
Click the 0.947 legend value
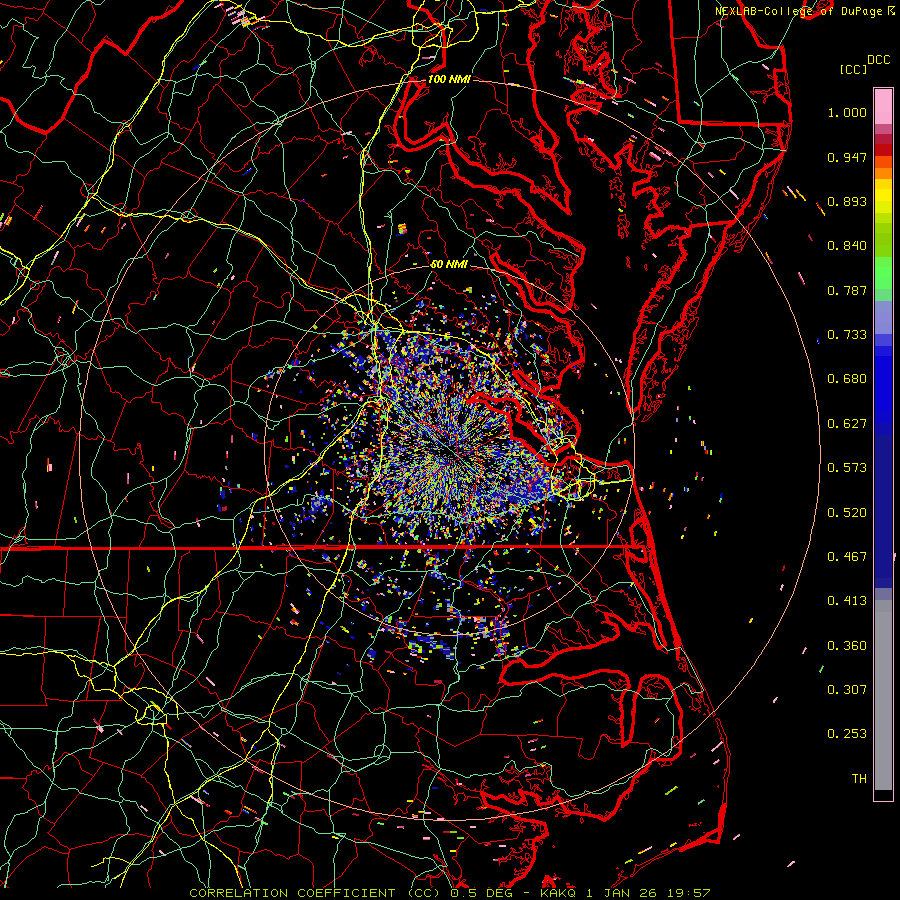point(847,157)
